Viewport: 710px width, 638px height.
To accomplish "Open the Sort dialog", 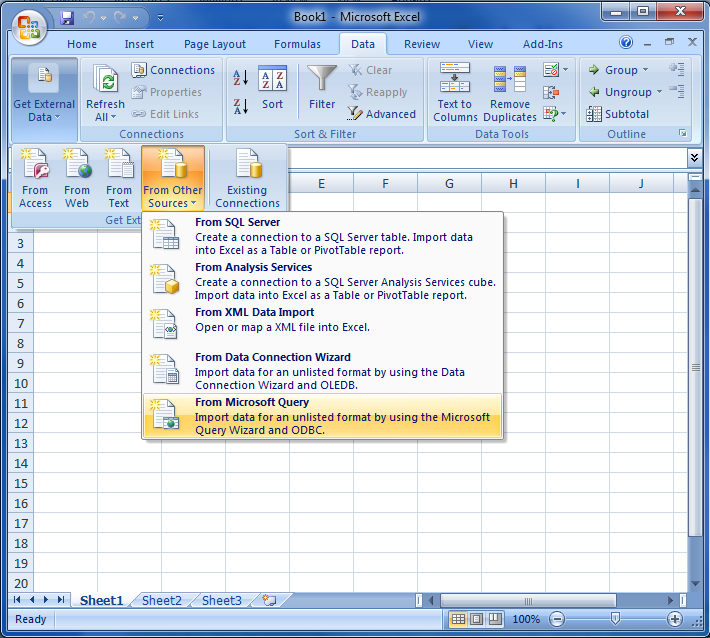I will pos(272,88).
